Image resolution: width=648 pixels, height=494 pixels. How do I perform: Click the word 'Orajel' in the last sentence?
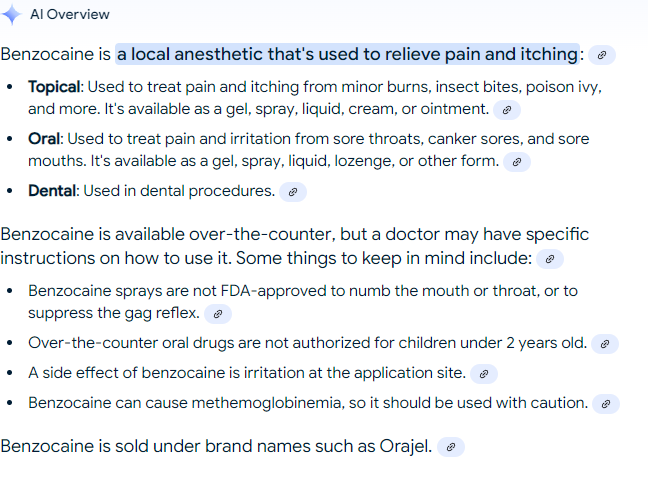click(403, 446)
